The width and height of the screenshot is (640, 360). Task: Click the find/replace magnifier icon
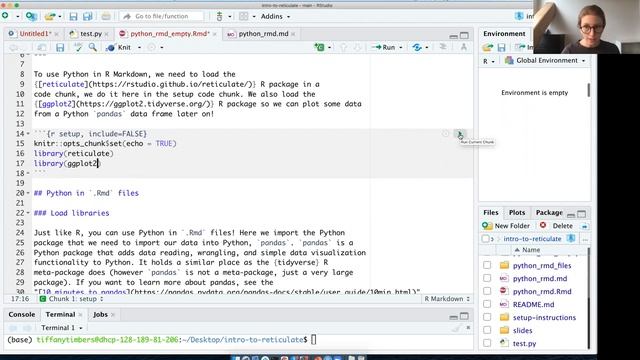tap(93, 47)
